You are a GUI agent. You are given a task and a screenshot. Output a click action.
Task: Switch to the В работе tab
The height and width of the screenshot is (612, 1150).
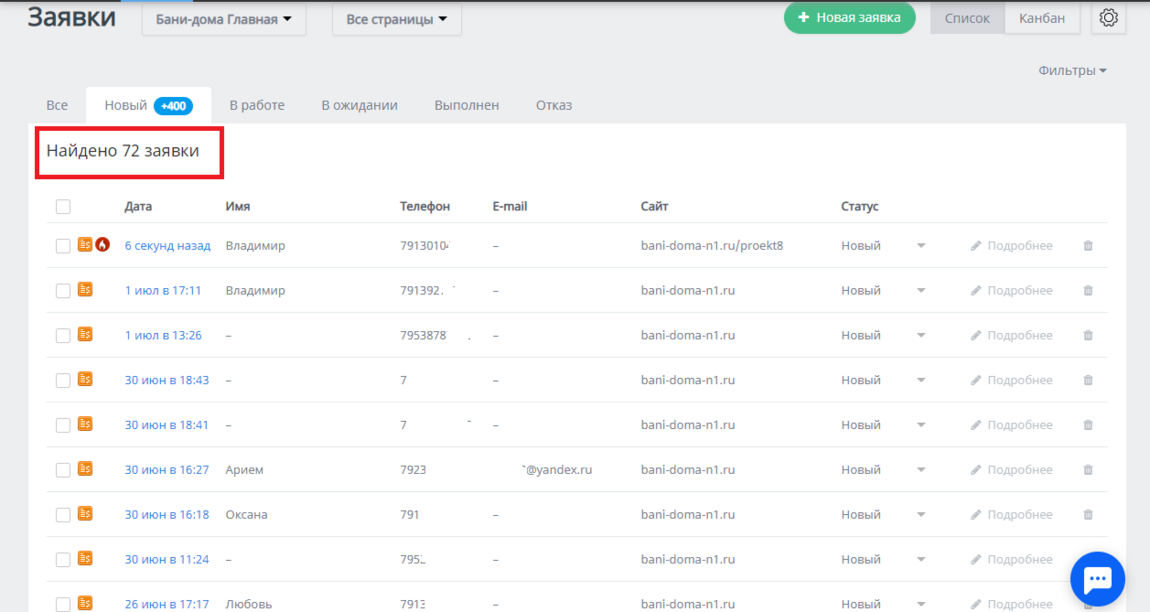pyautogui.click(x=257, y=105)
